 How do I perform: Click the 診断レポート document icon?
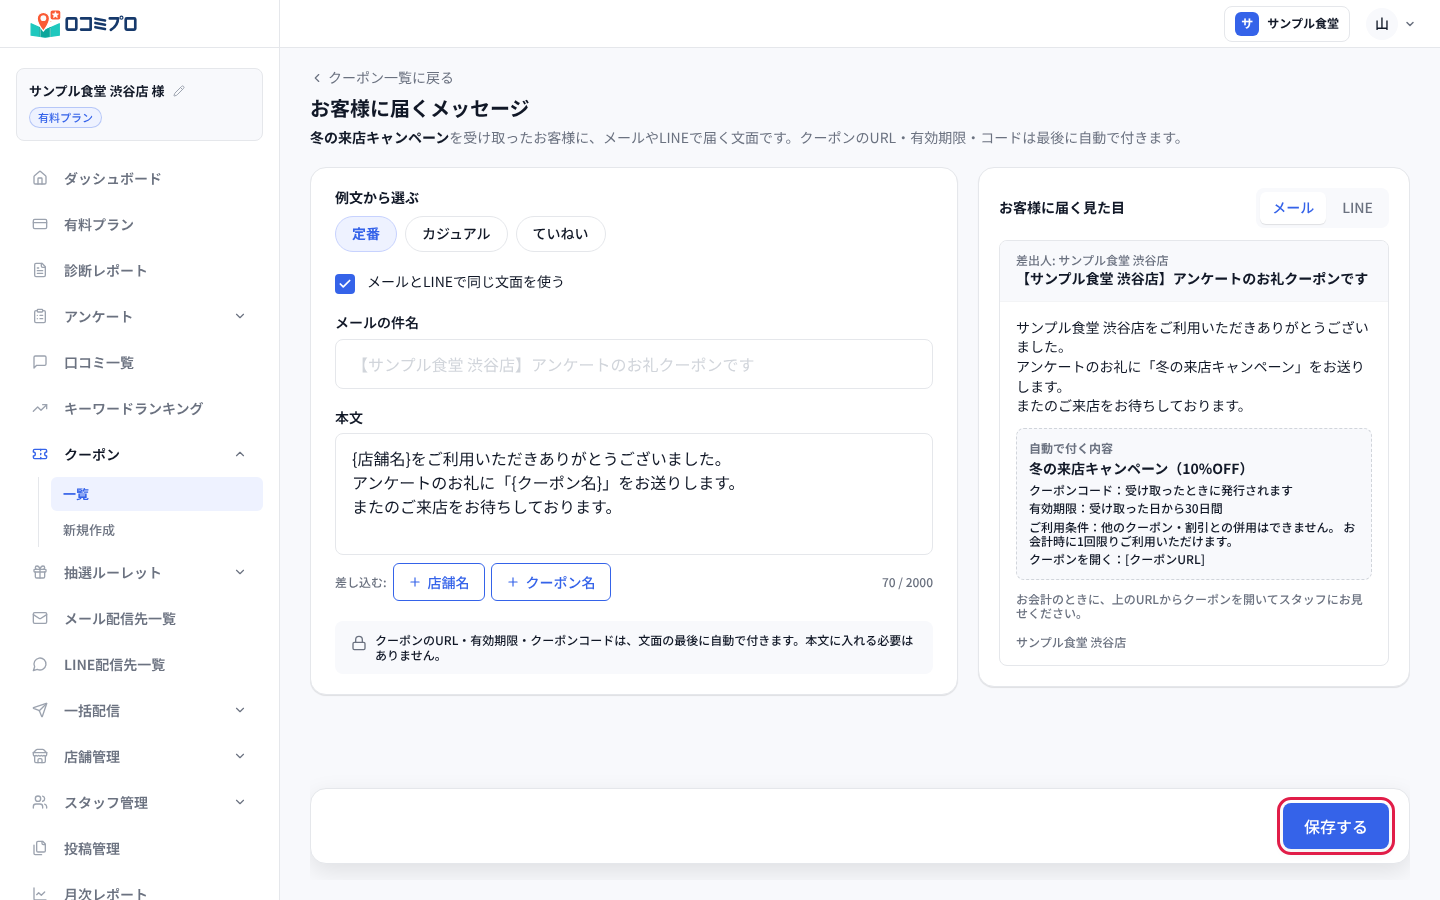(x=40, y=270)
